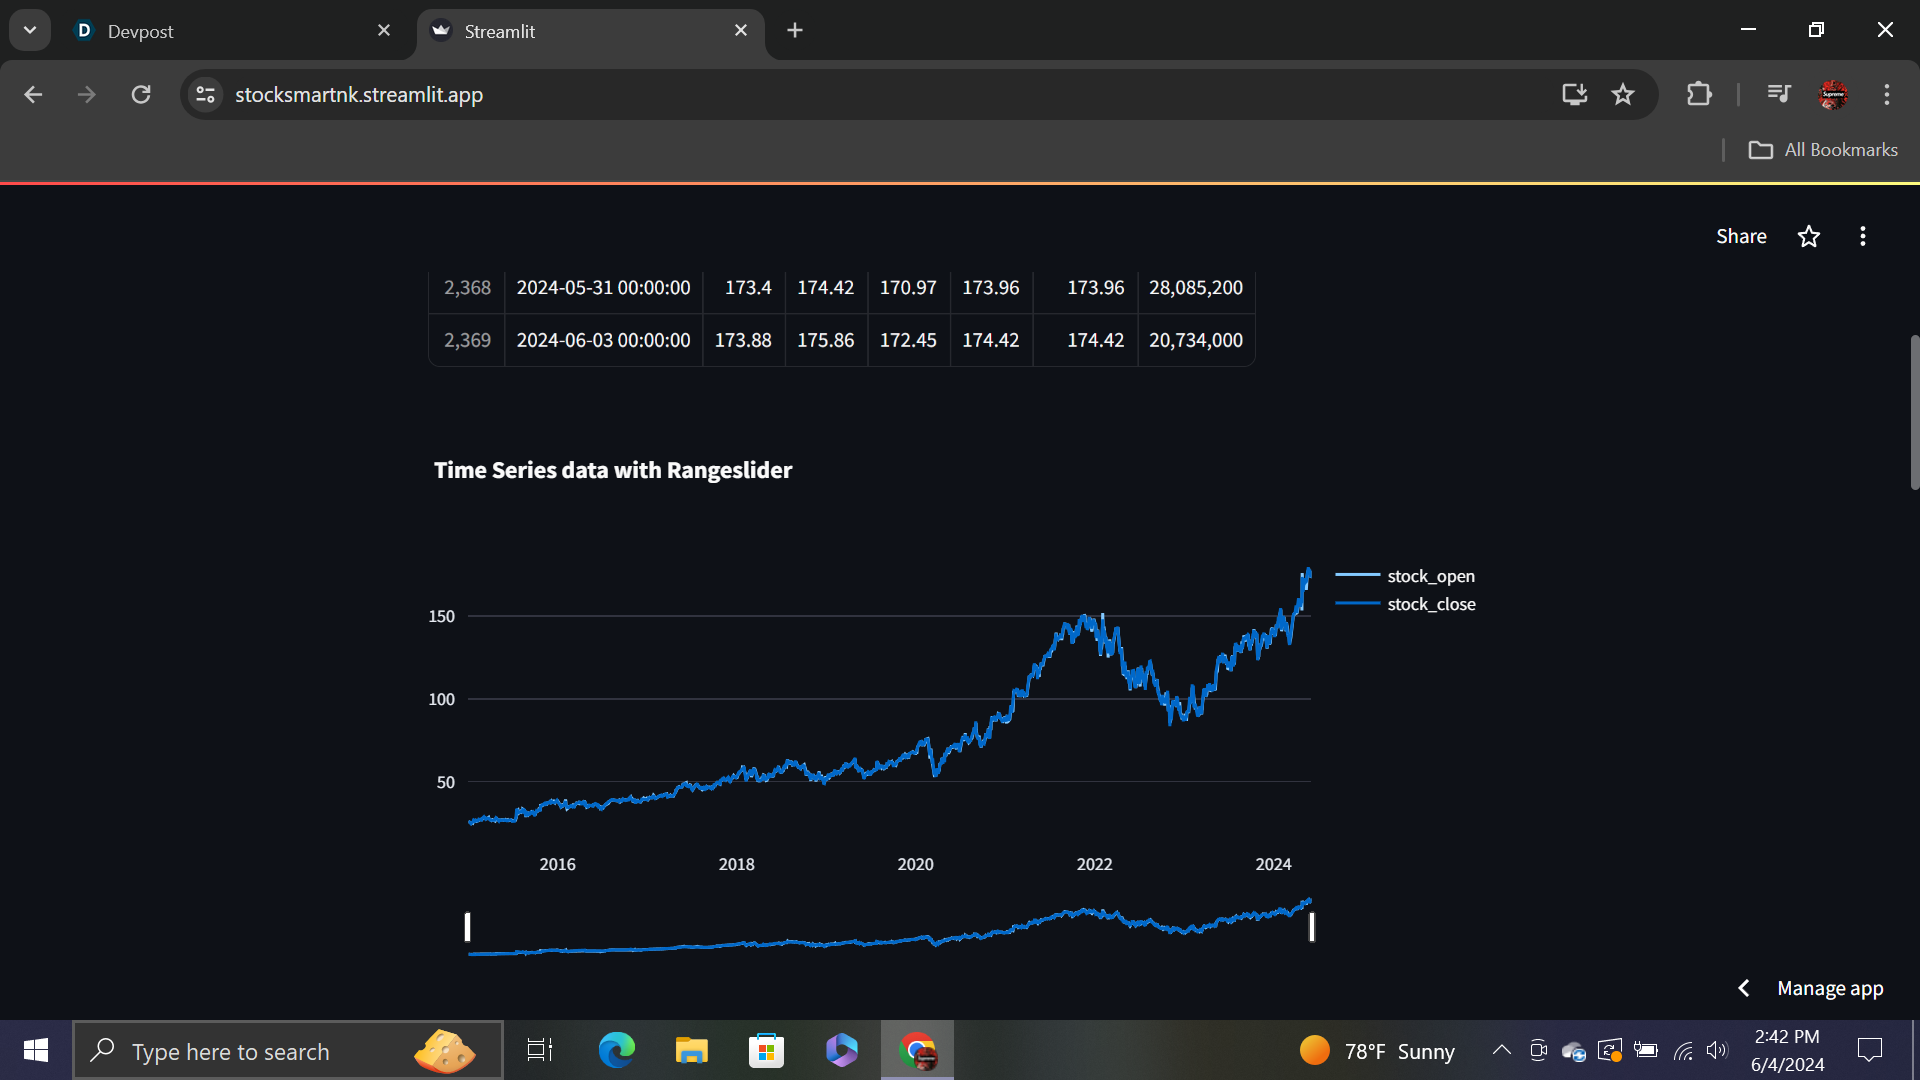Show hidden system tray icons
This screenshot has height=1080, width=1920.
point(1501,1050)
